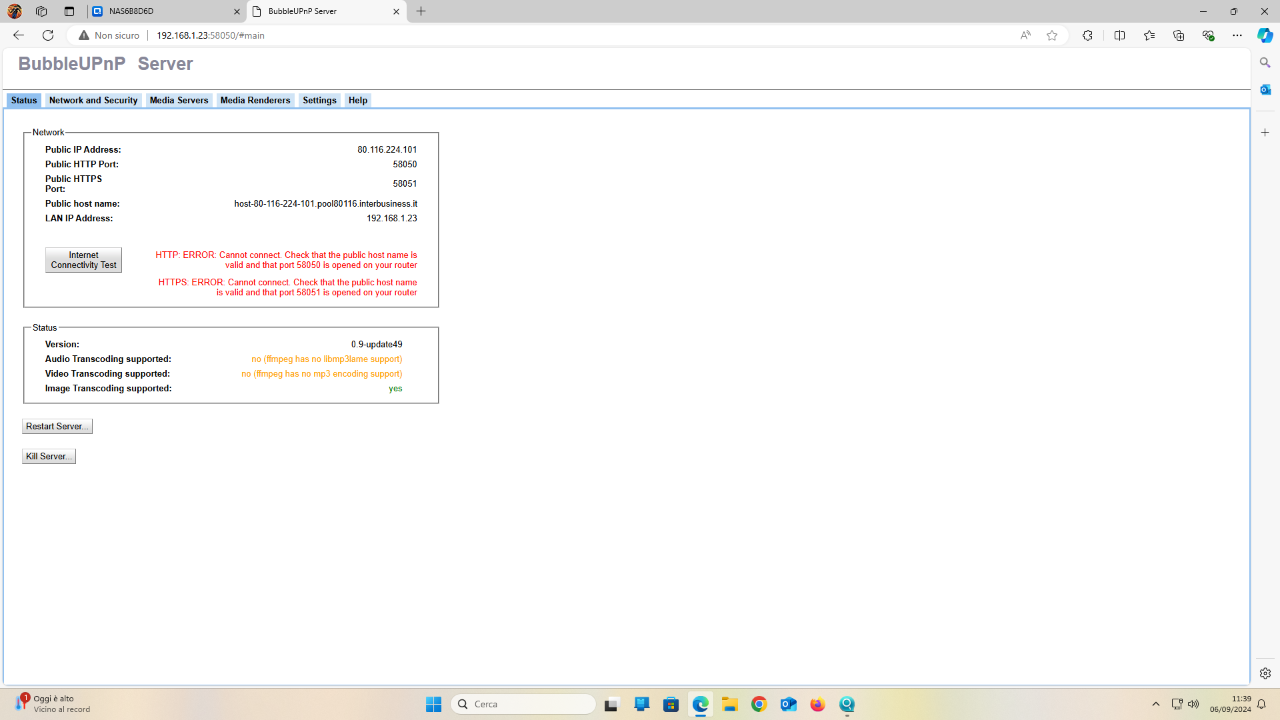Click the HTTPS error message
Image resolution: width=1280 pixels, height=720 pixels.
[x=287, y=287]
